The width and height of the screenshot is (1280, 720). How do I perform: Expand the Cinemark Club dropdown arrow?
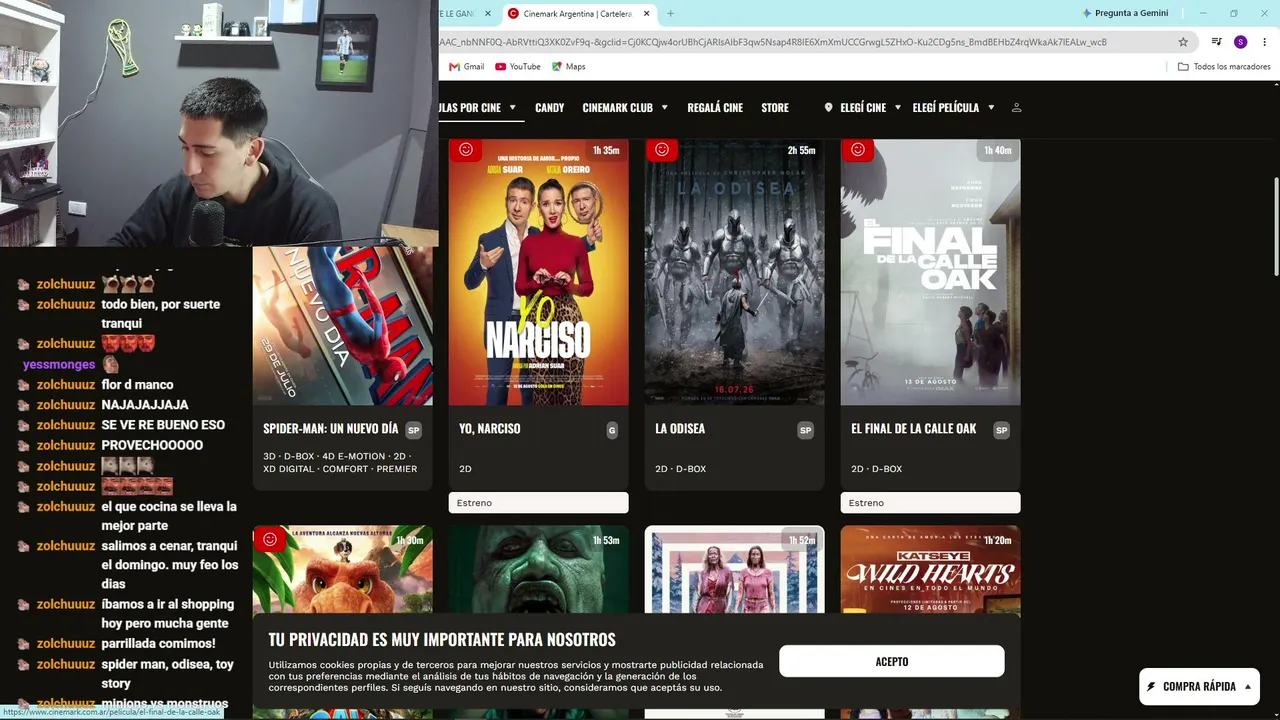coord(664,108)
